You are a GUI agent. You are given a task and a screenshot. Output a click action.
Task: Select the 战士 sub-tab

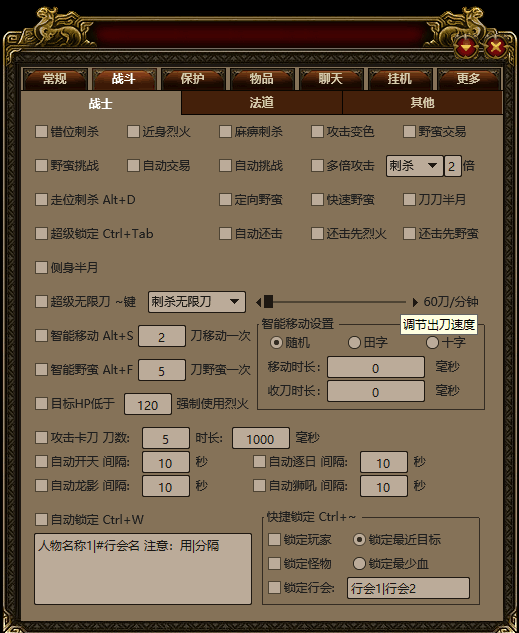[100, 103]
